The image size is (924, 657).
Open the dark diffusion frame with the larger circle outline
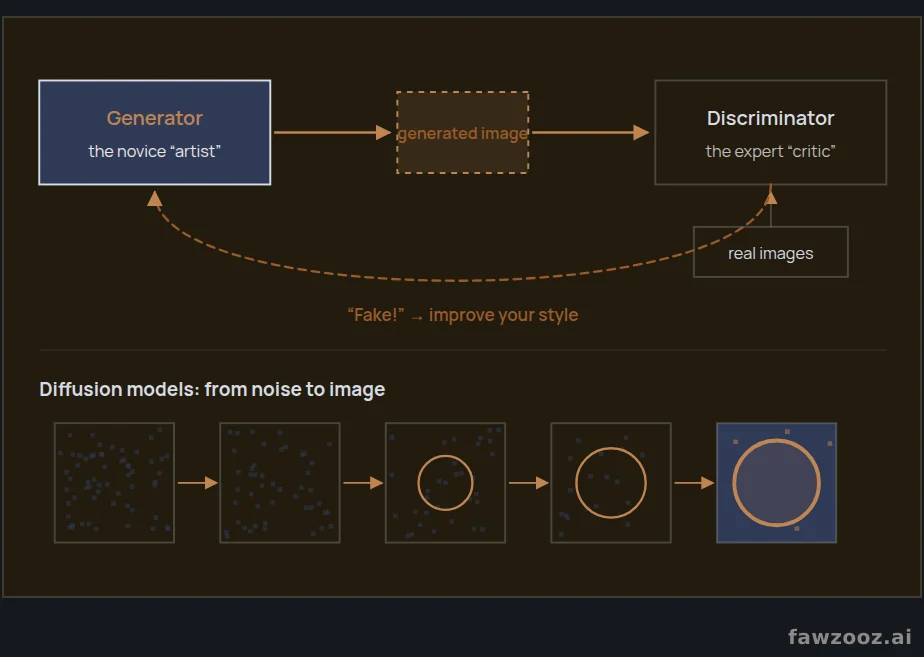pyautogui.click(x=610, y=483)
